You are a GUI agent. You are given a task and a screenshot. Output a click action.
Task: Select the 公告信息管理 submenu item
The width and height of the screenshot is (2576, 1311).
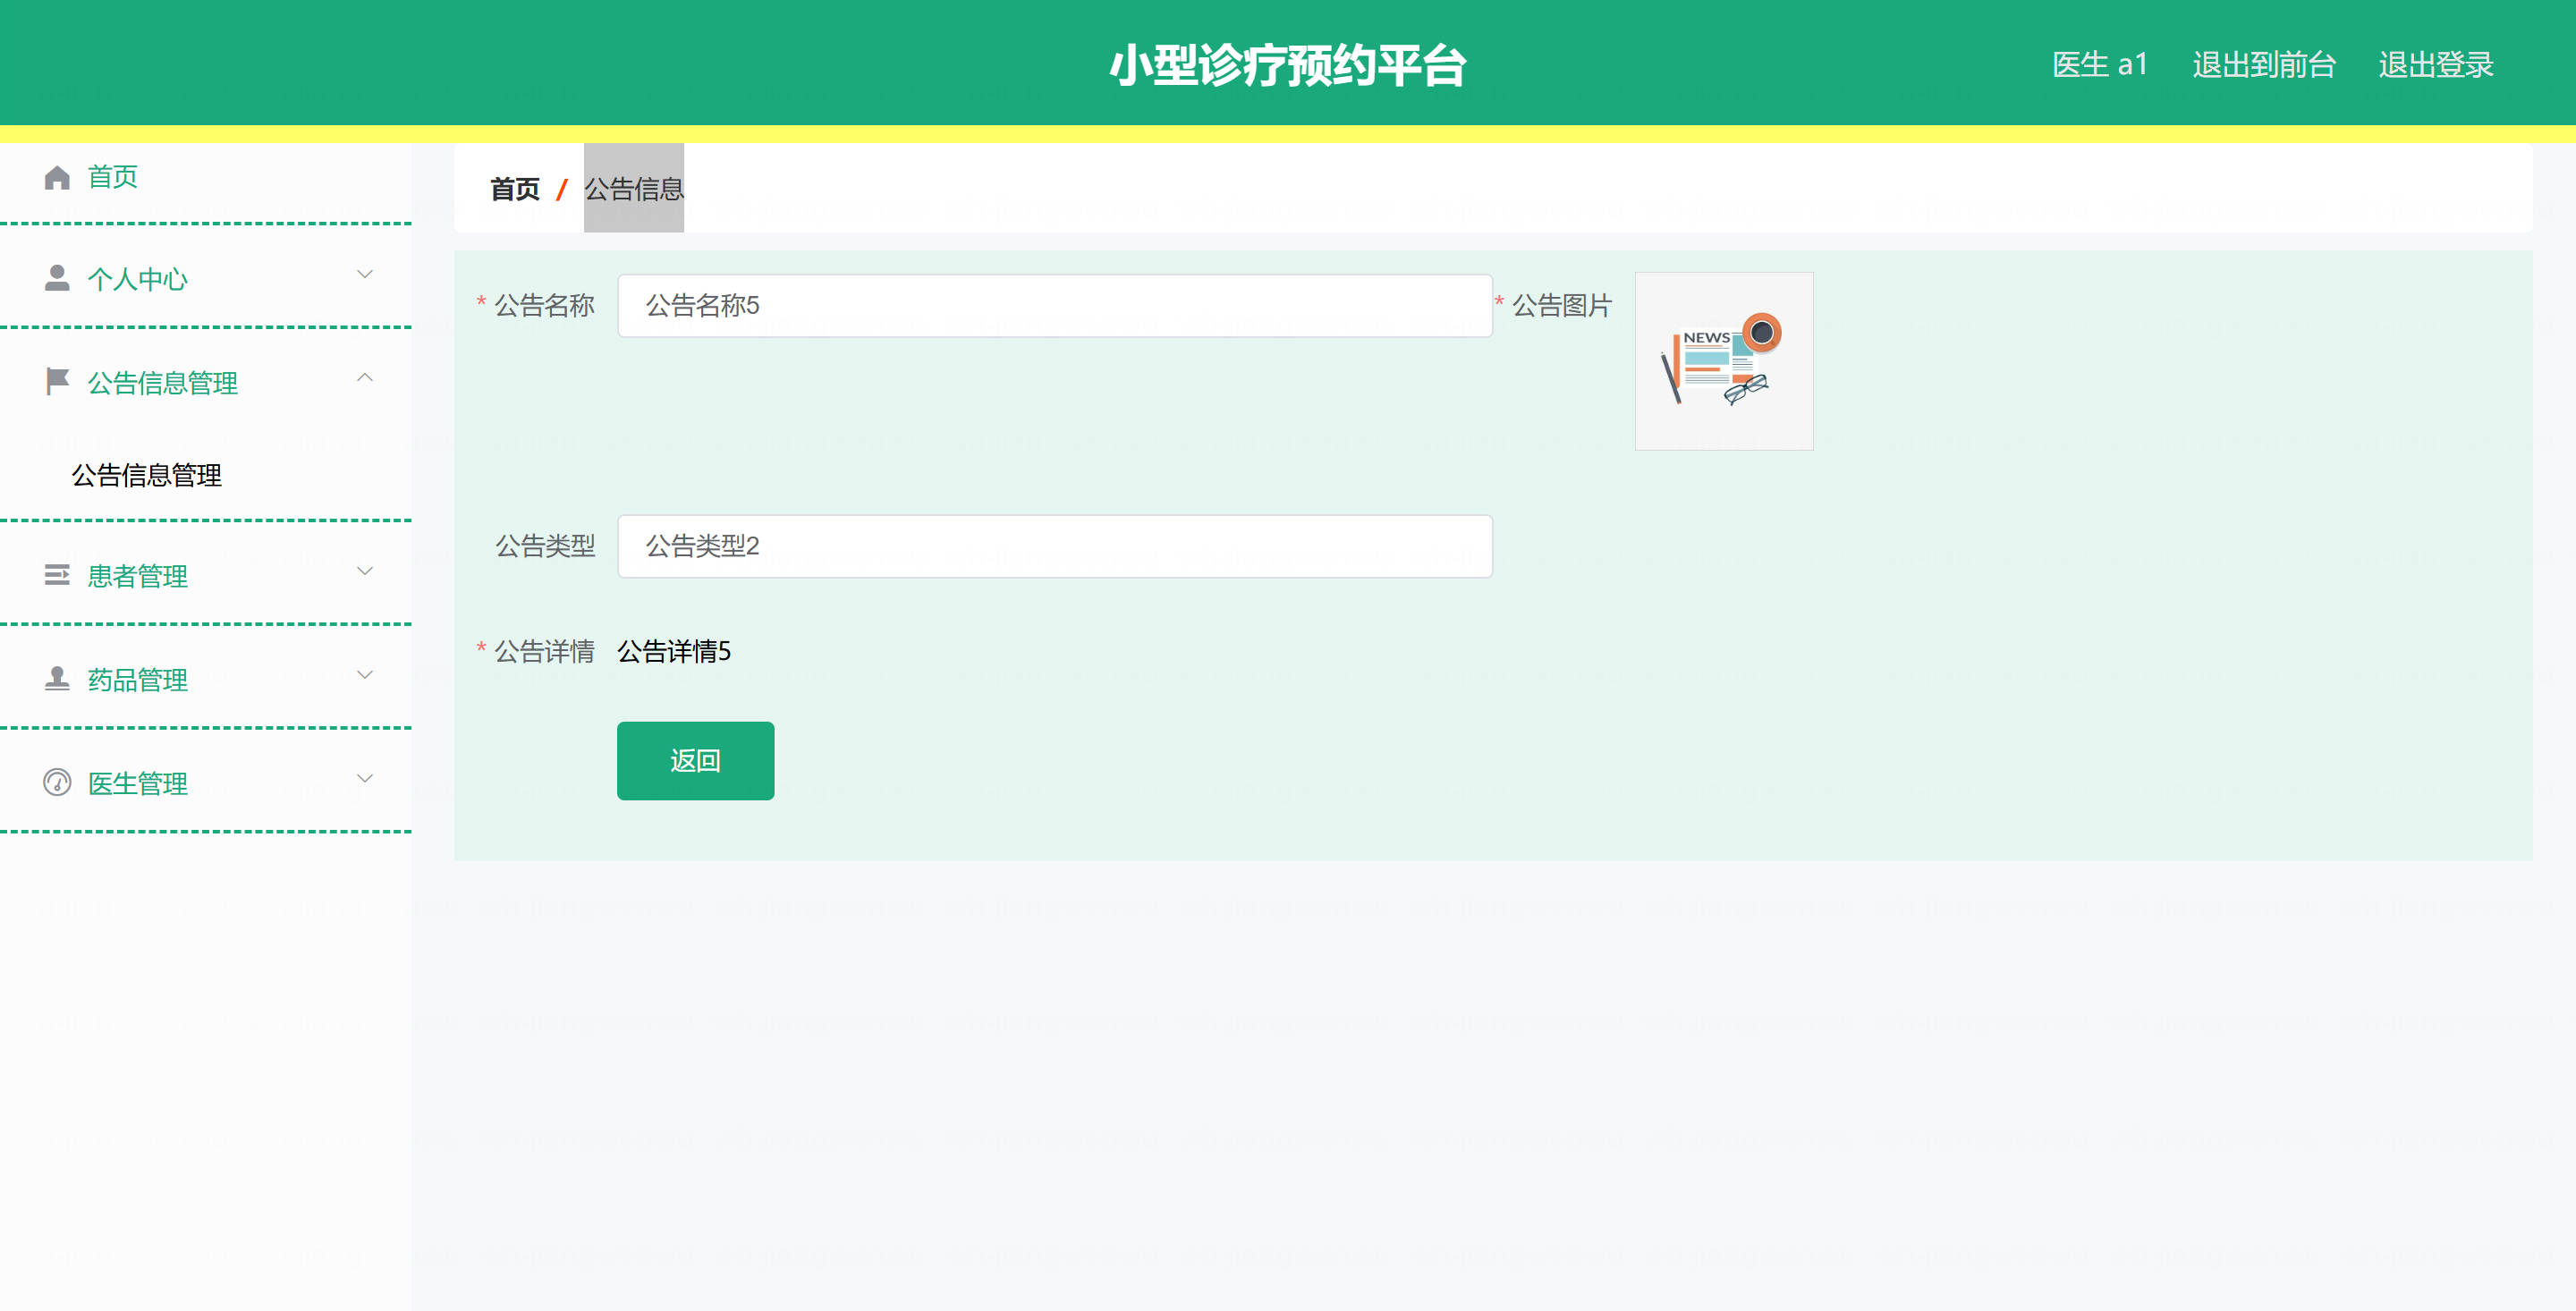(147, 475)
